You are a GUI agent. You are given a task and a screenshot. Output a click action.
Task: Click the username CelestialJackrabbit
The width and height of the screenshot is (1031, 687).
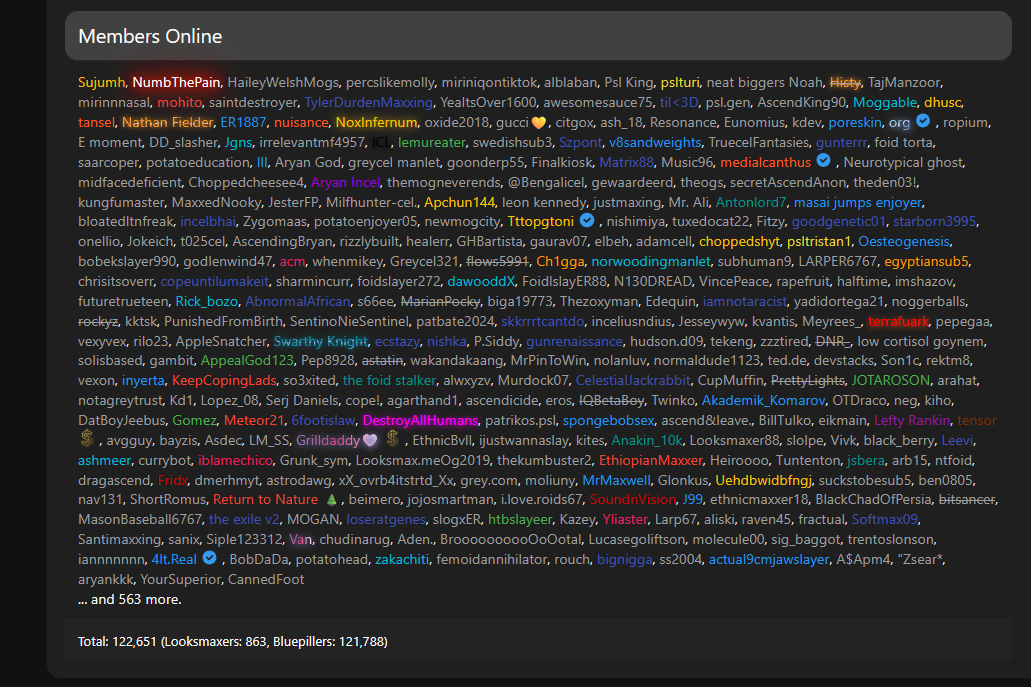point(632,380)
